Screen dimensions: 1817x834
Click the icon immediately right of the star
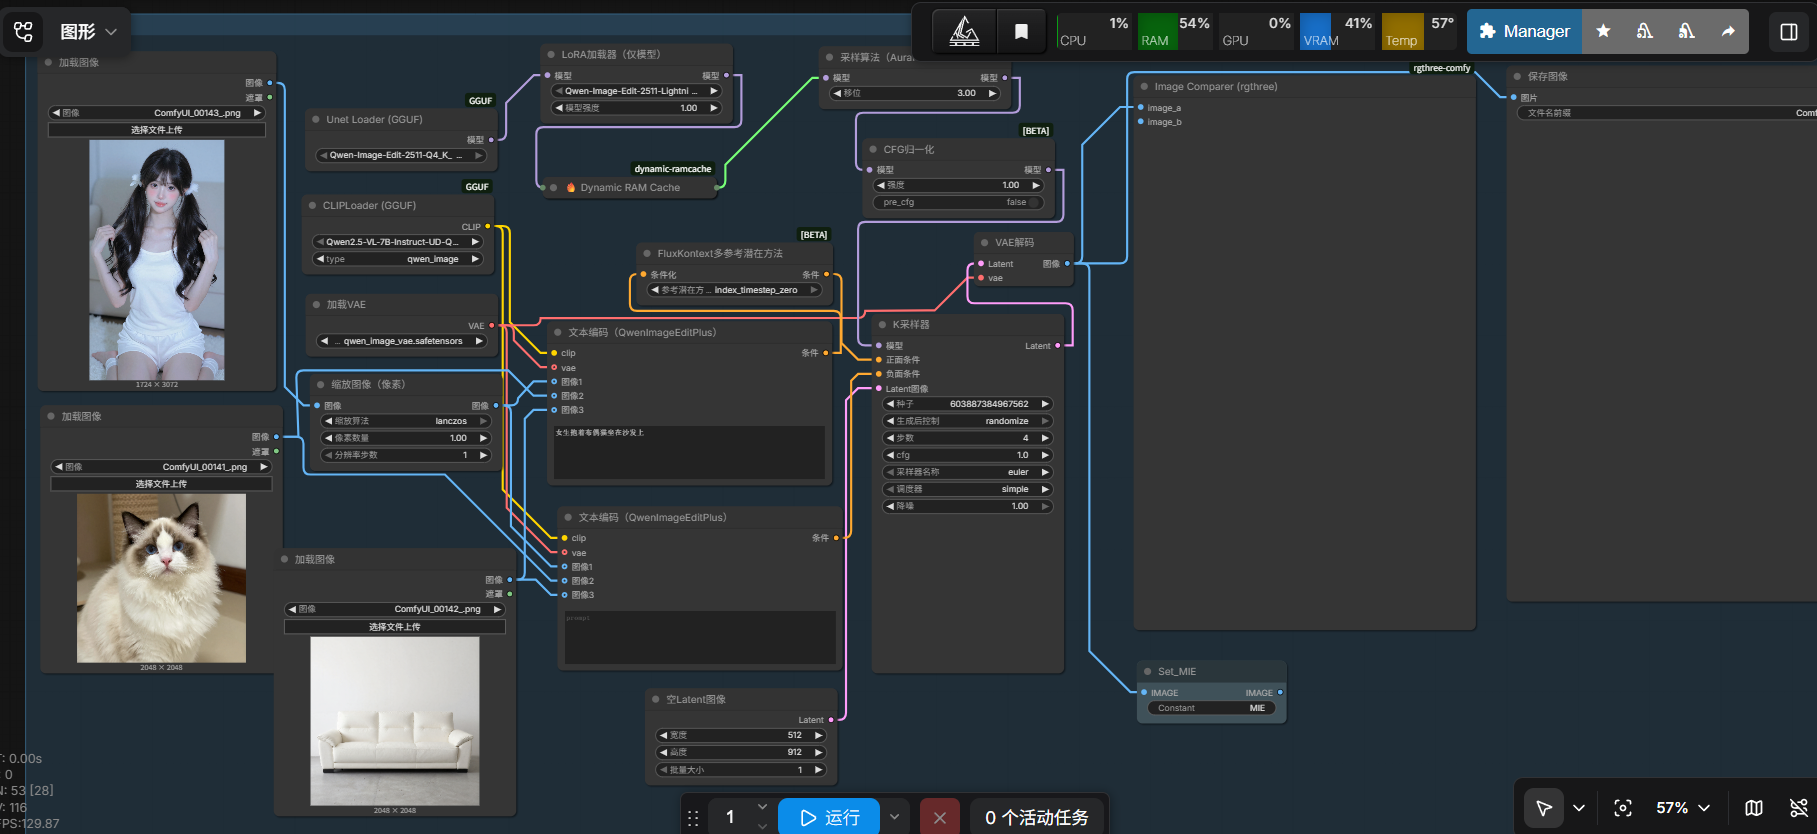tap(1645, 31)
